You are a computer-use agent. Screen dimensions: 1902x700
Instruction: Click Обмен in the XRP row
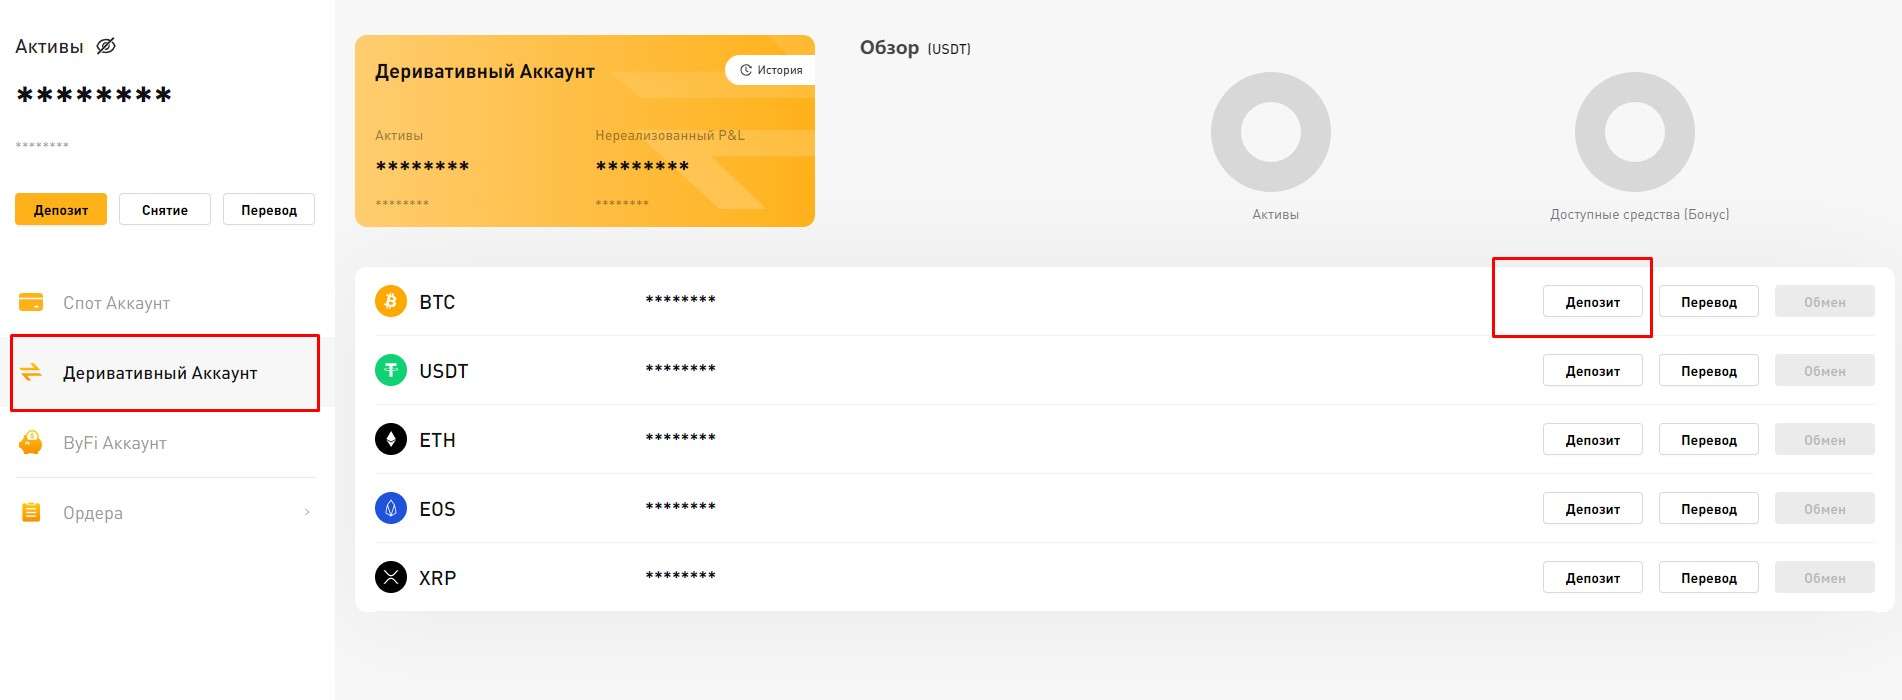tap(1825, 577)
